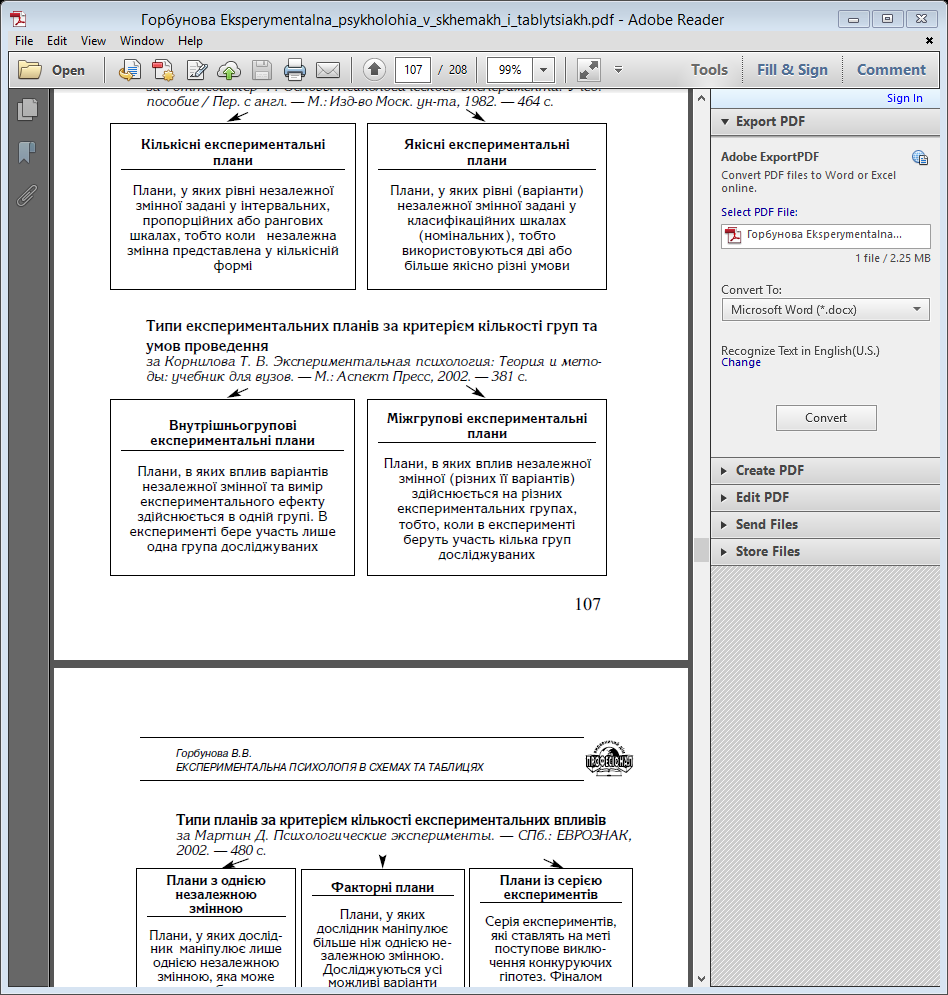
Task: Expand the Send Files section
Action: (767, 524)
